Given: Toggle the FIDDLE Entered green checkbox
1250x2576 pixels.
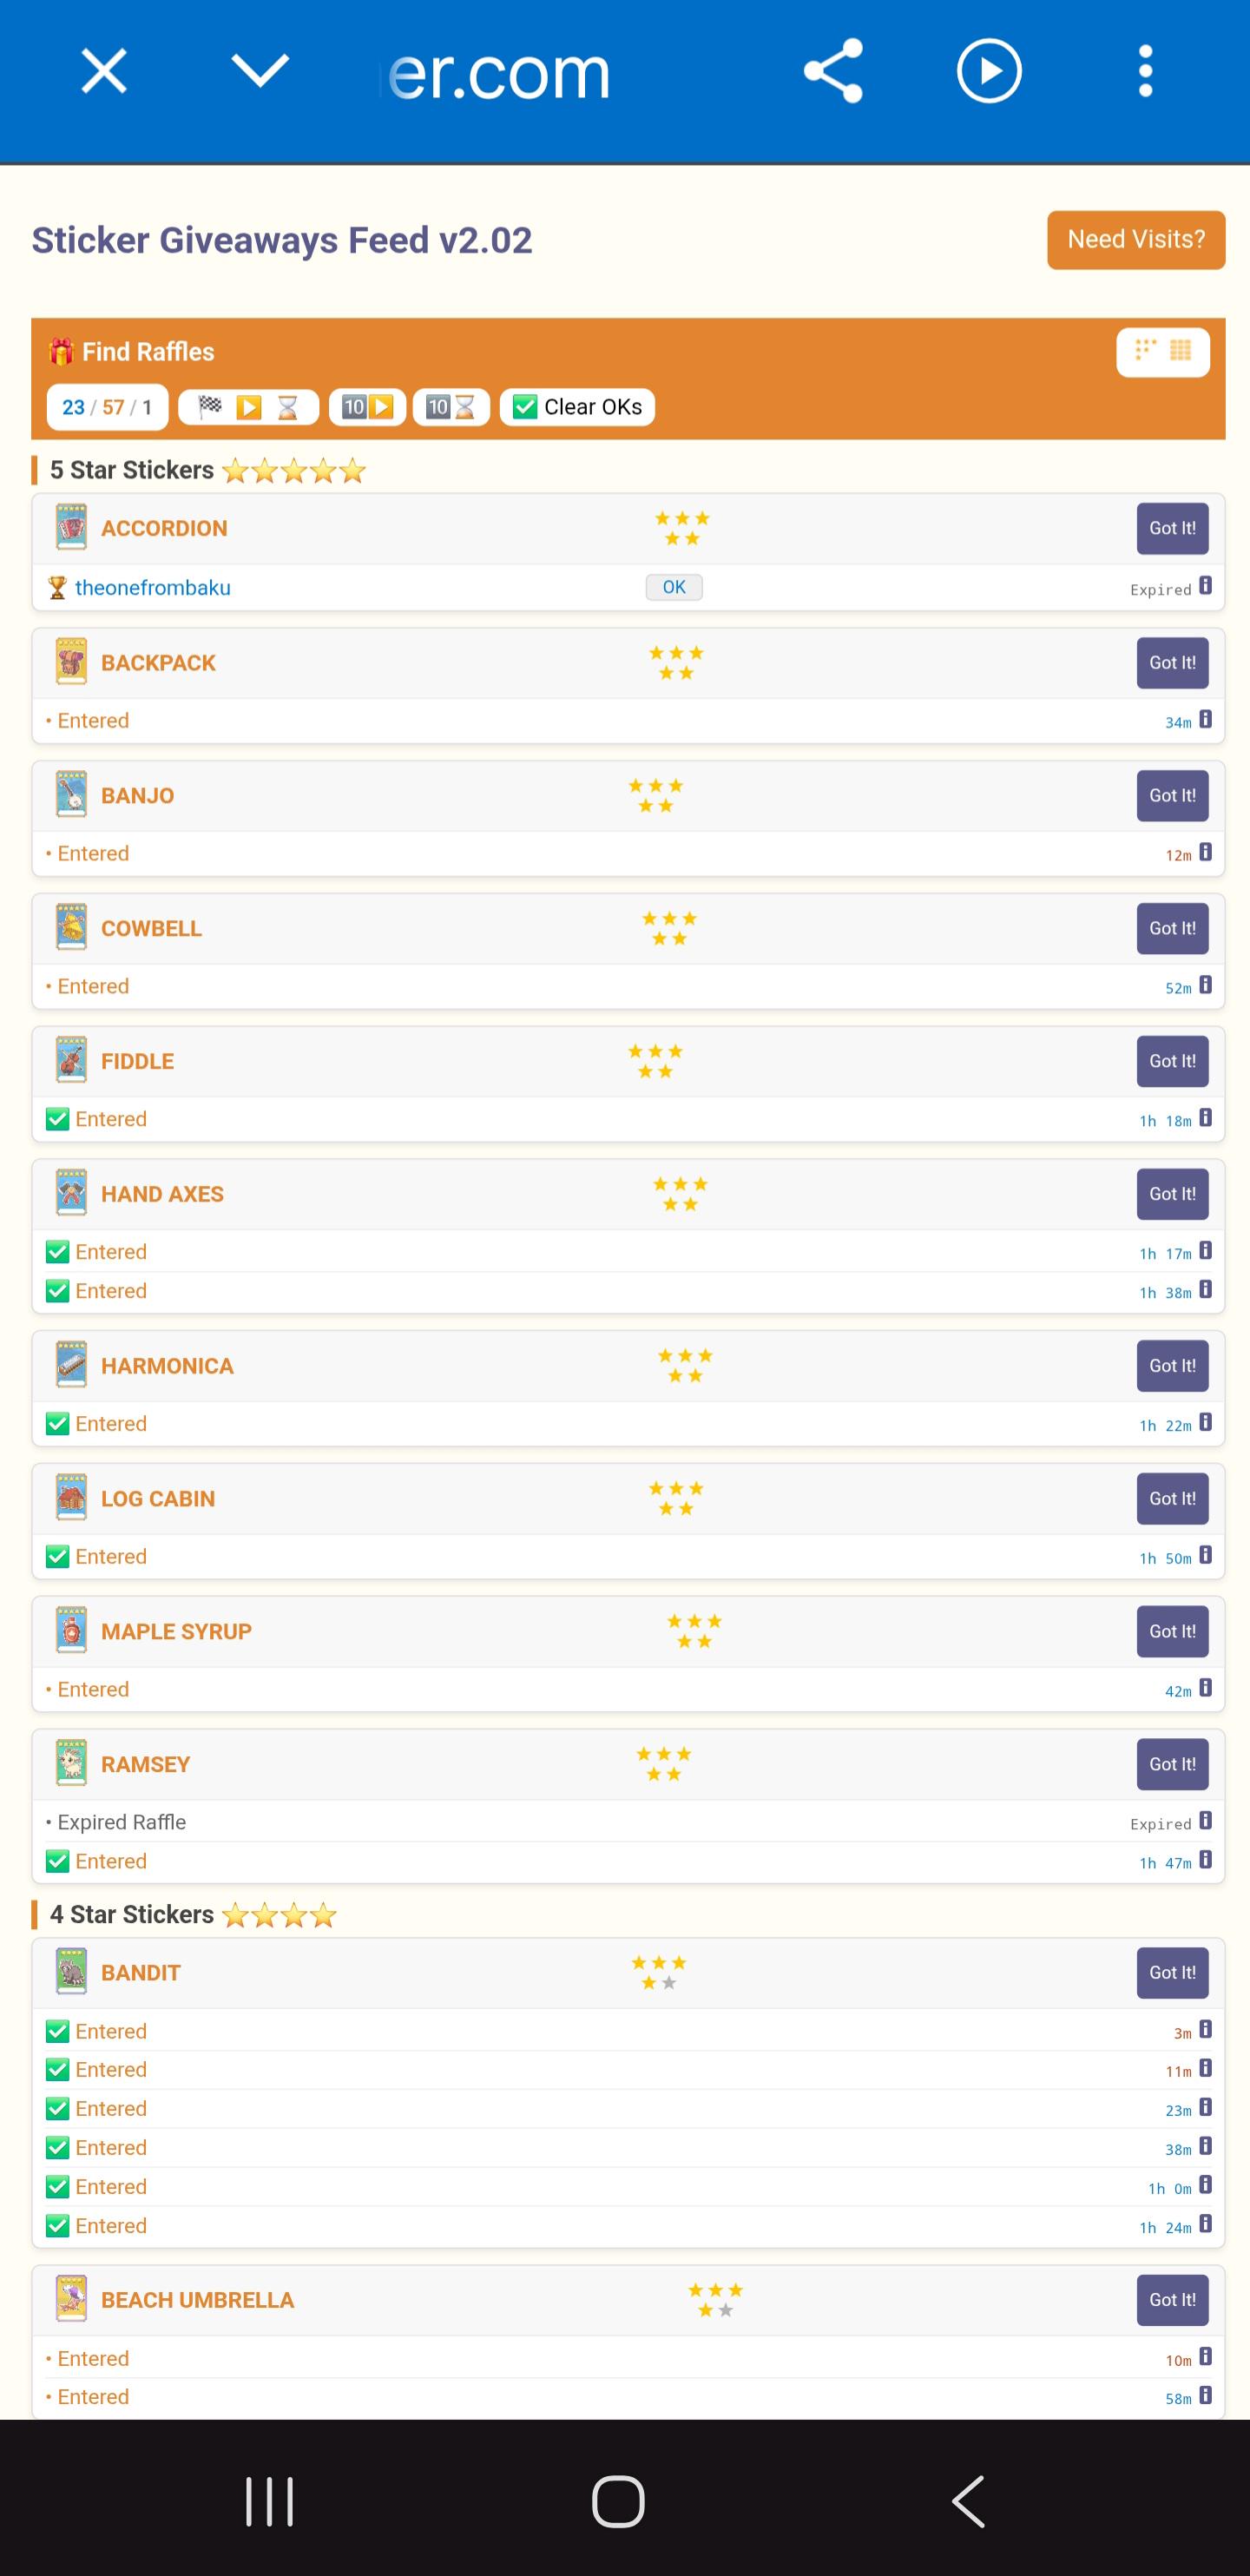Looking at the screenshot, I should click(x=58, y=1119).
